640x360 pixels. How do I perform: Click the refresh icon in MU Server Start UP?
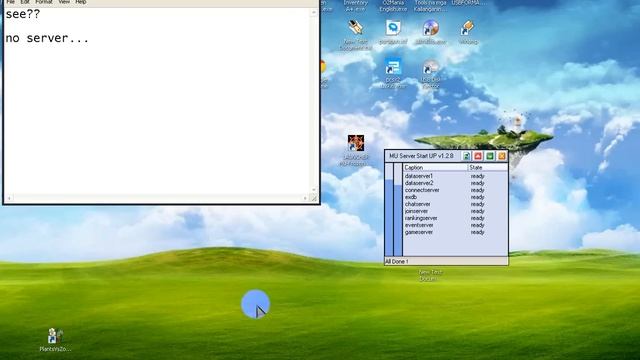point(466,156)
